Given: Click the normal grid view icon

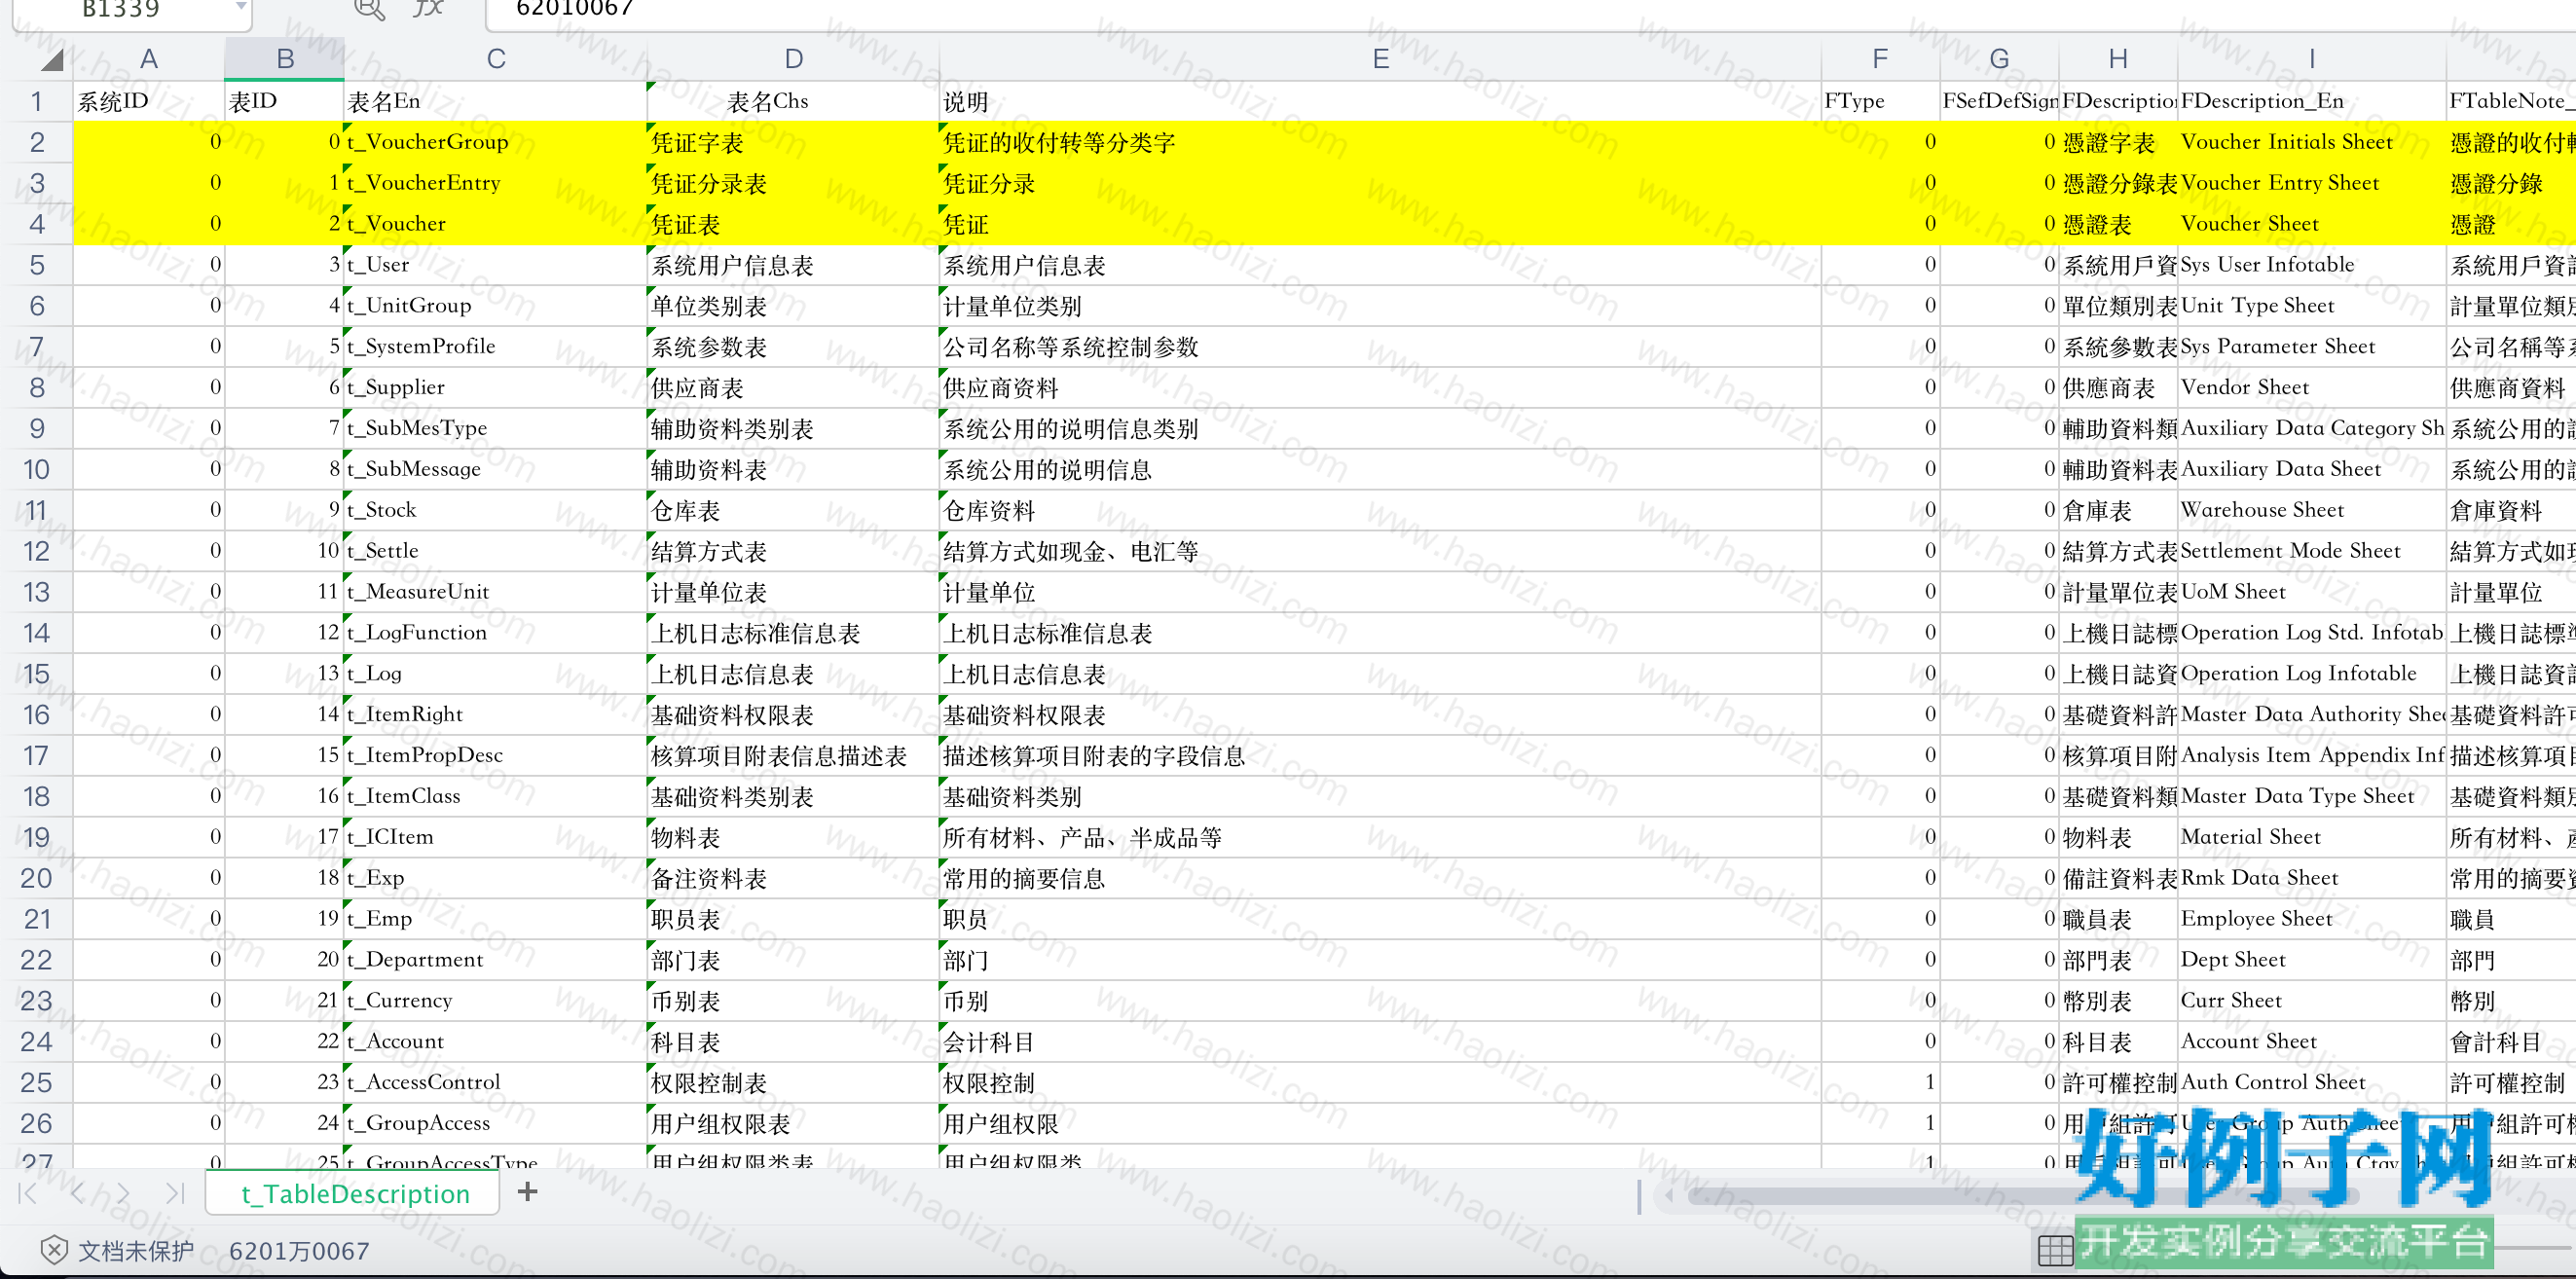Looking at the screenshot, I should (x=2055, y=1250).
